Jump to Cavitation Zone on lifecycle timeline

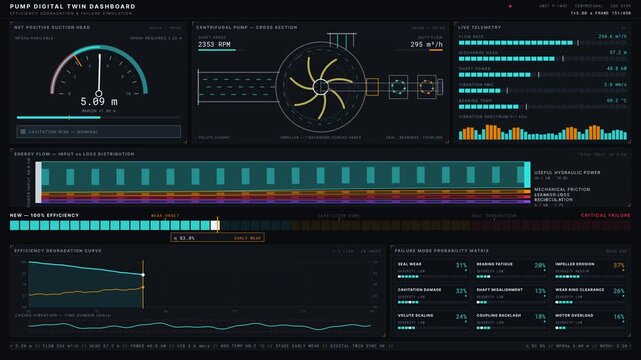(x=338, y=215)
